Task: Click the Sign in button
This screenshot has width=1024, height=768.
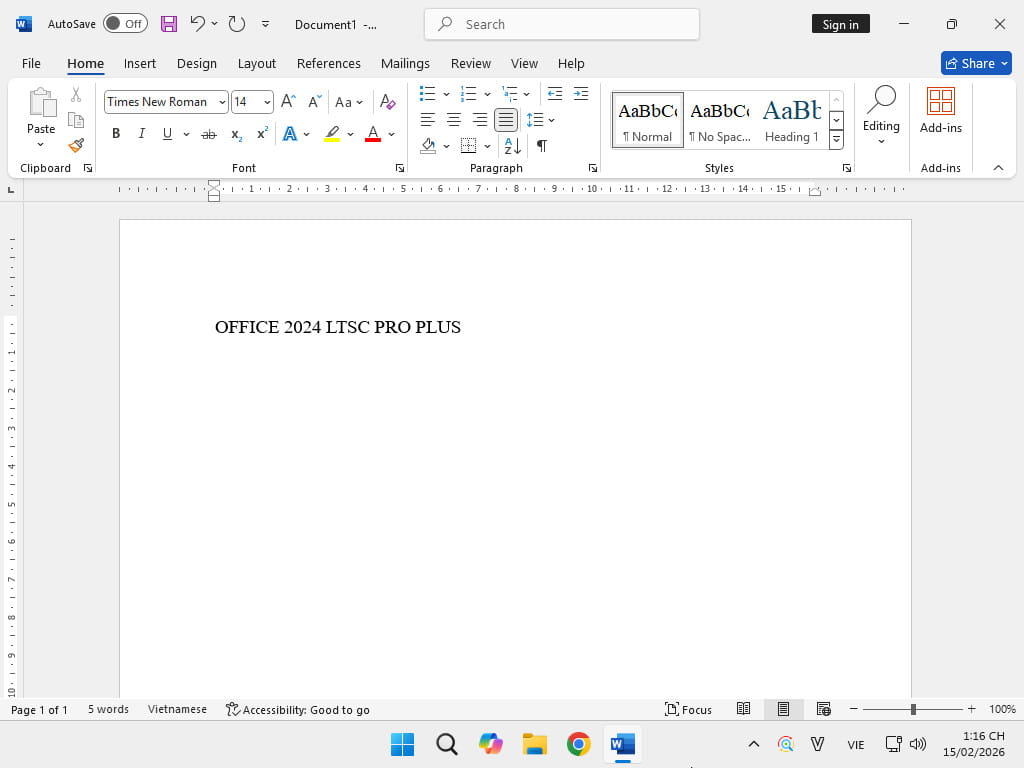Action: pos(840,24)
